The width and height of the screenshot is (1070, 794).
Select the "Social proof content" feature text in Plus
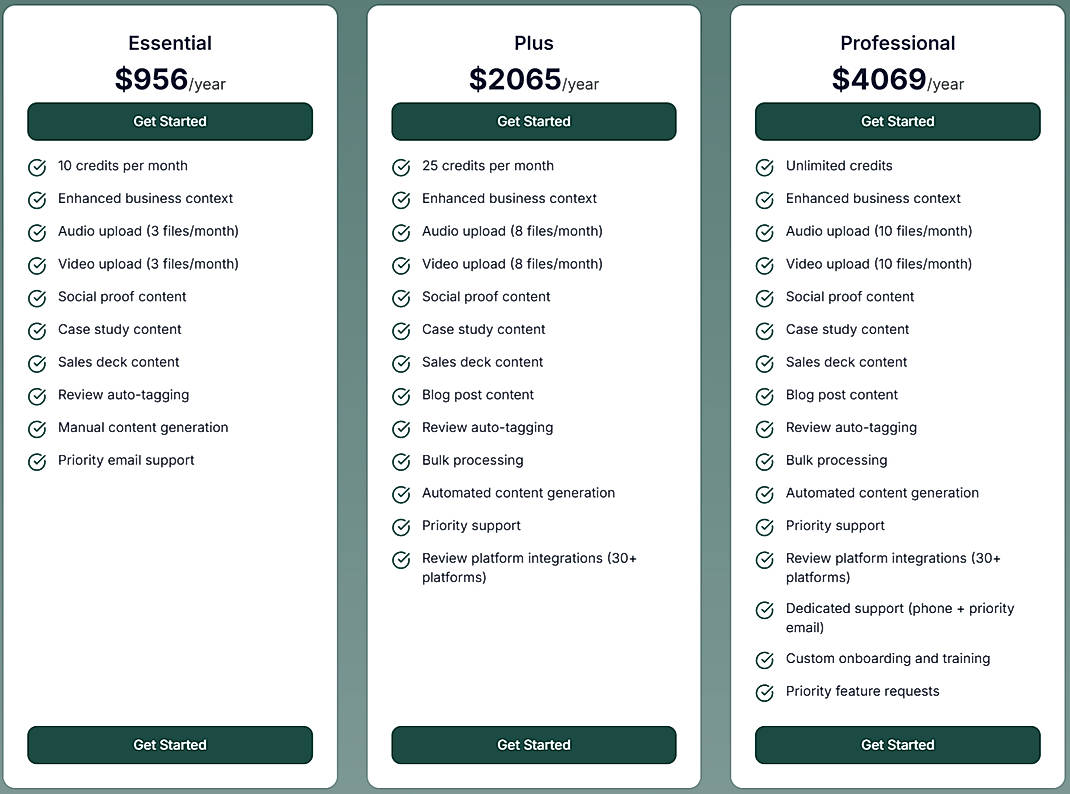tap(486, 297)
